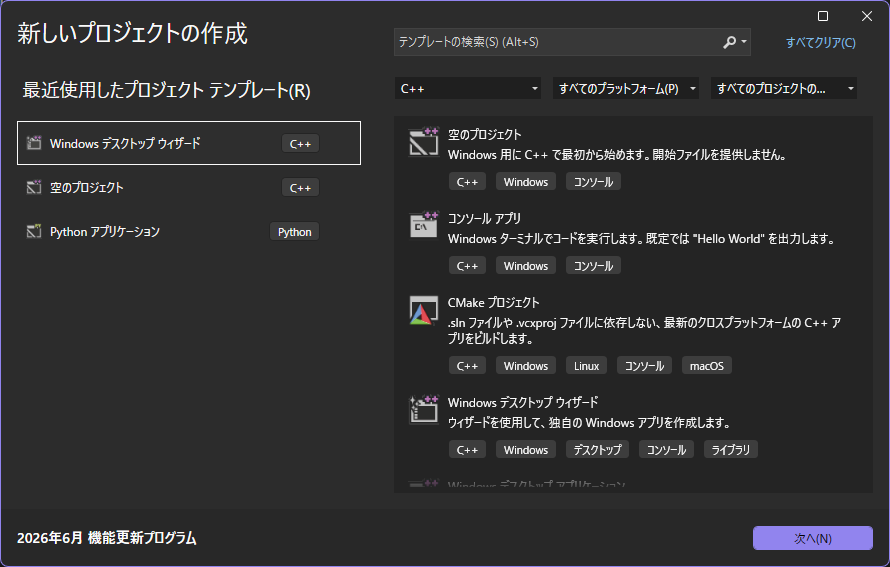Click the コンソール tag under CMake プロジェクト
890x567 pixels.
click(644, 366)
